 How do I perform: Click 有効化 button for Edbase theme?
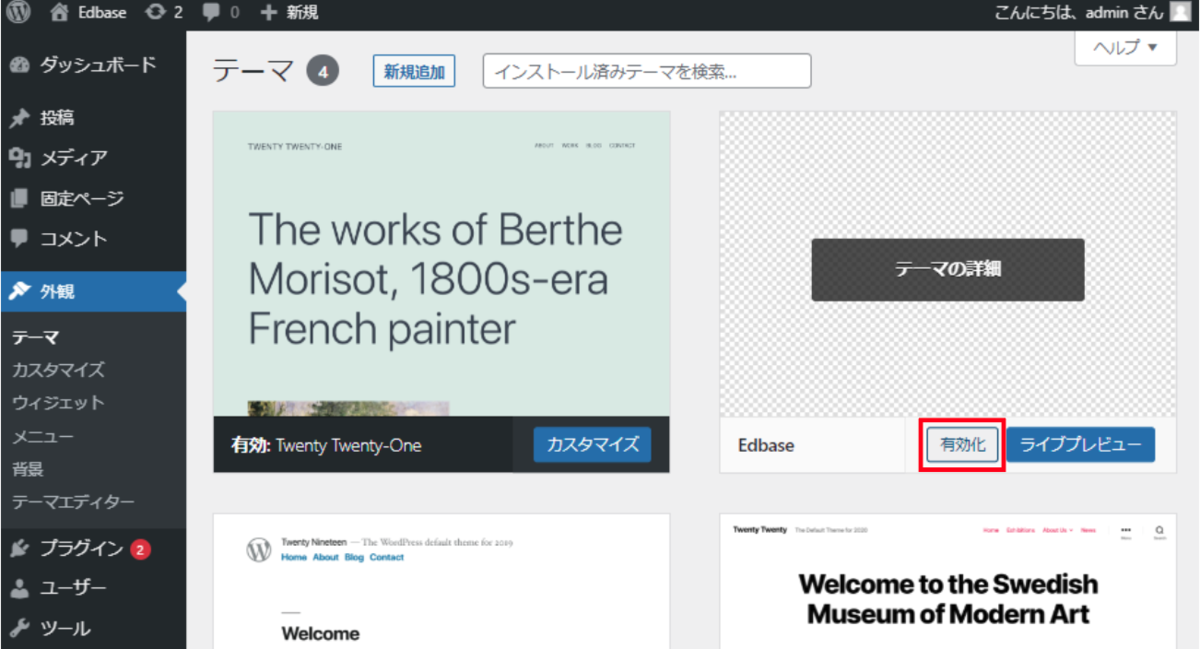[x=963, y=445]
